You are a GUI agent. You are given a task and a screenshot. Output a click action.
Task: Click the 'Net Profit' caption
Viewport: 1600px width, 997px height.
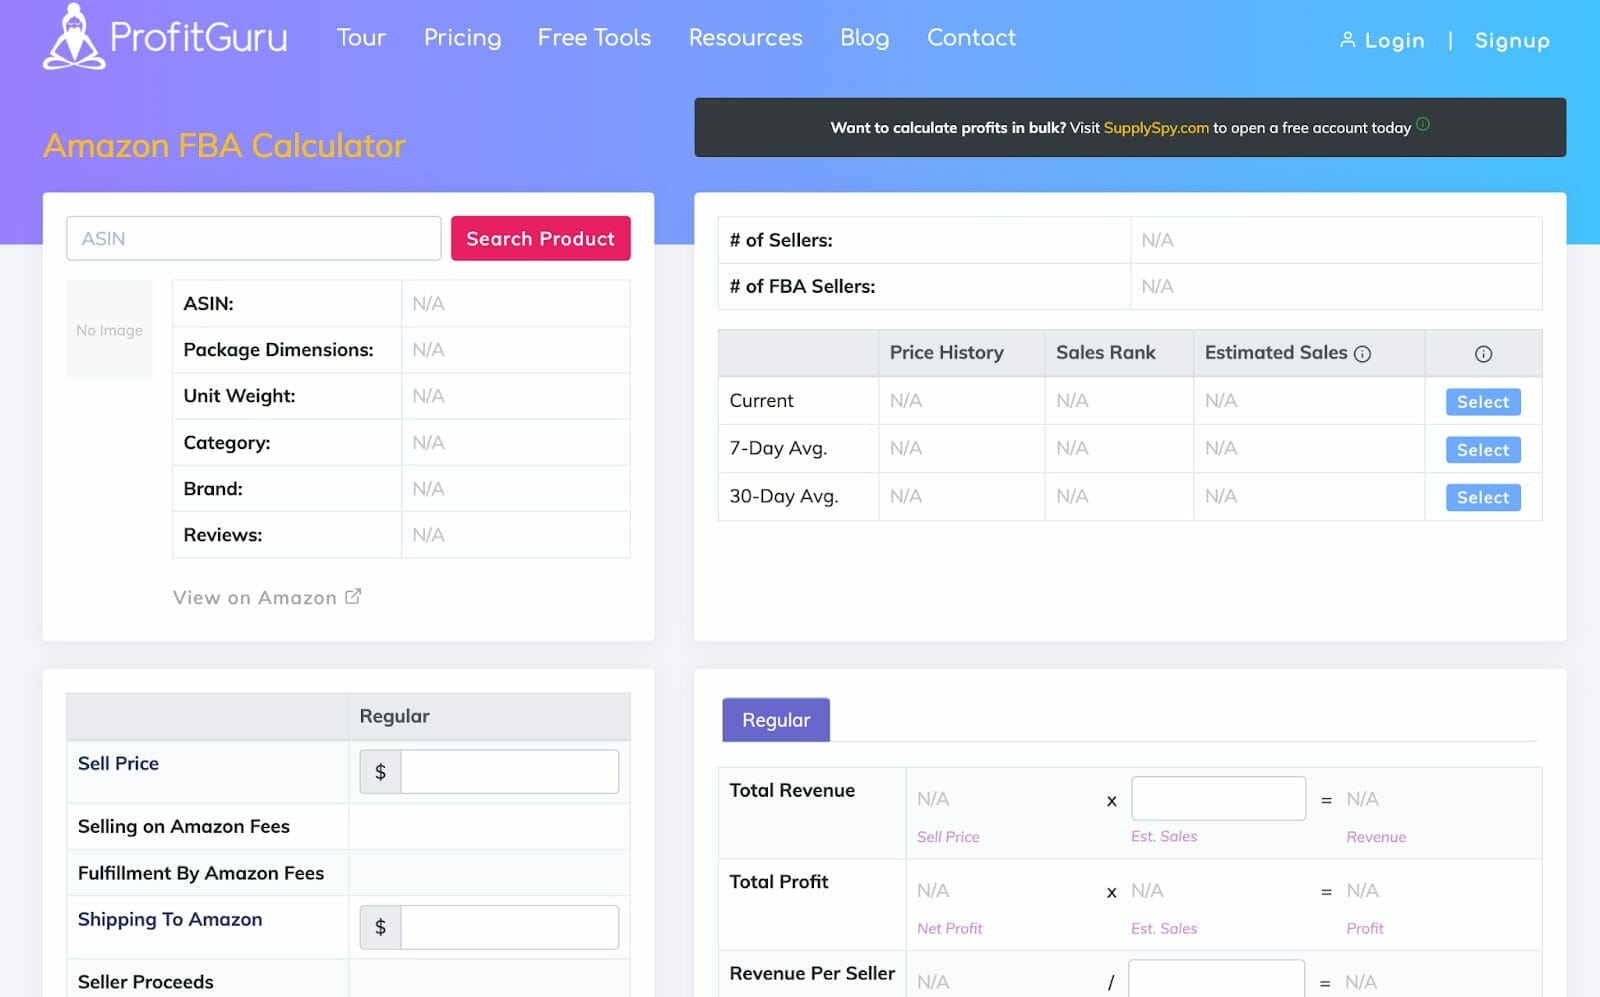950,929
